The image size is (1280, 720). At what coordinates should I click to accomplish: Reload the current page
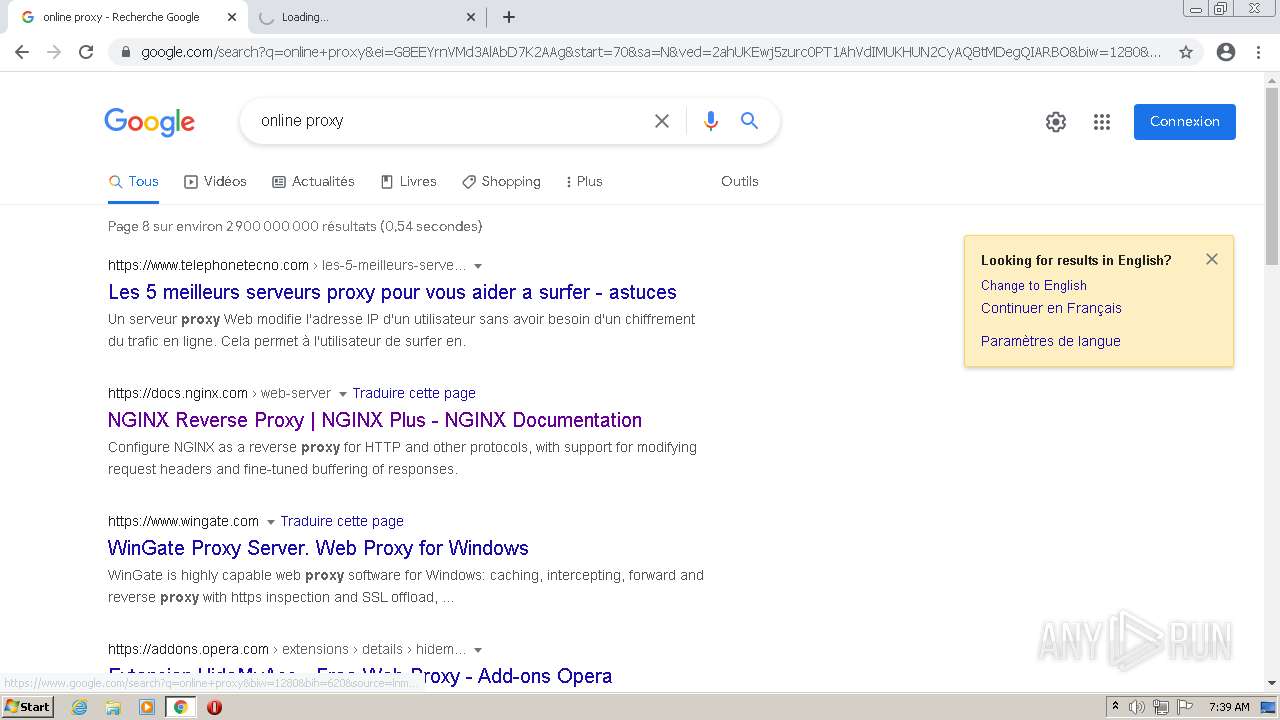coord(86,52)
